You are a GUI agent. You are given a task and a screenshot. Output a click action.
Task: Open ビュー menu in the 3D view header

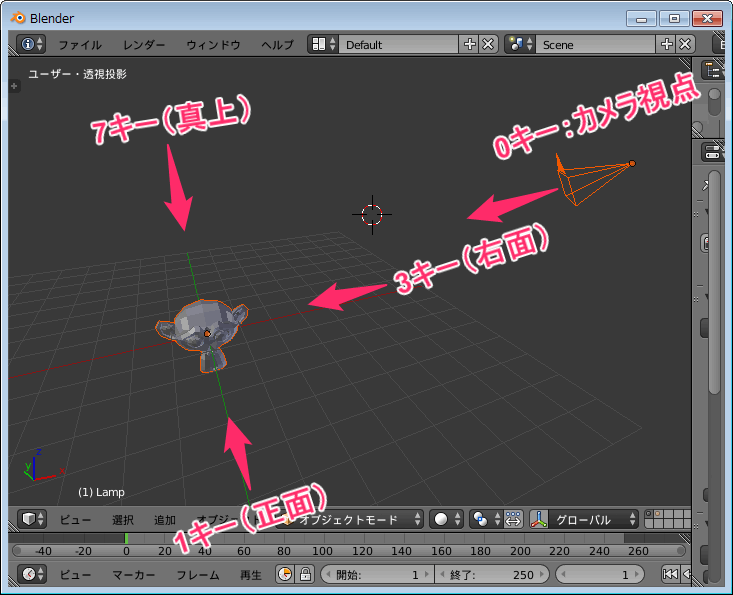[75, 519]
